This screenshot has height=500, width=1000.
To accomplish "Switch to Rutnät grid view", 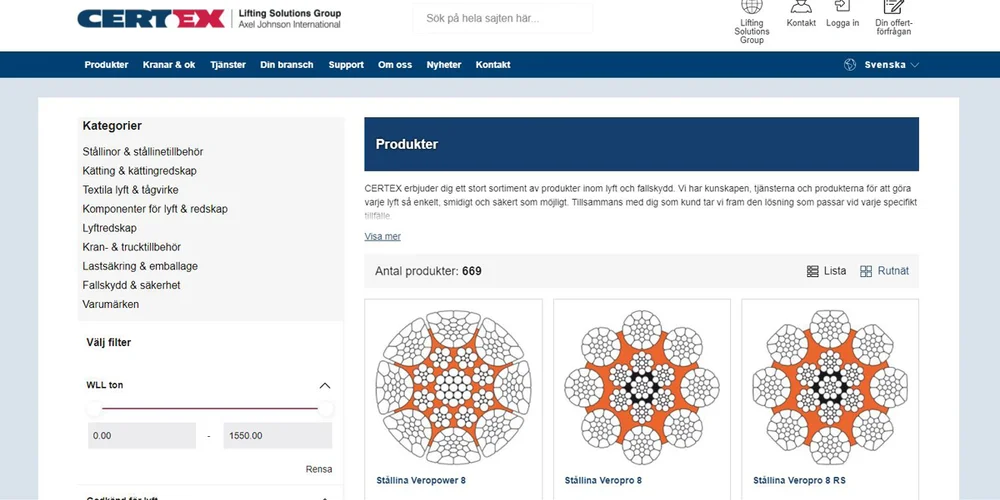I will (x=885, y=271).
